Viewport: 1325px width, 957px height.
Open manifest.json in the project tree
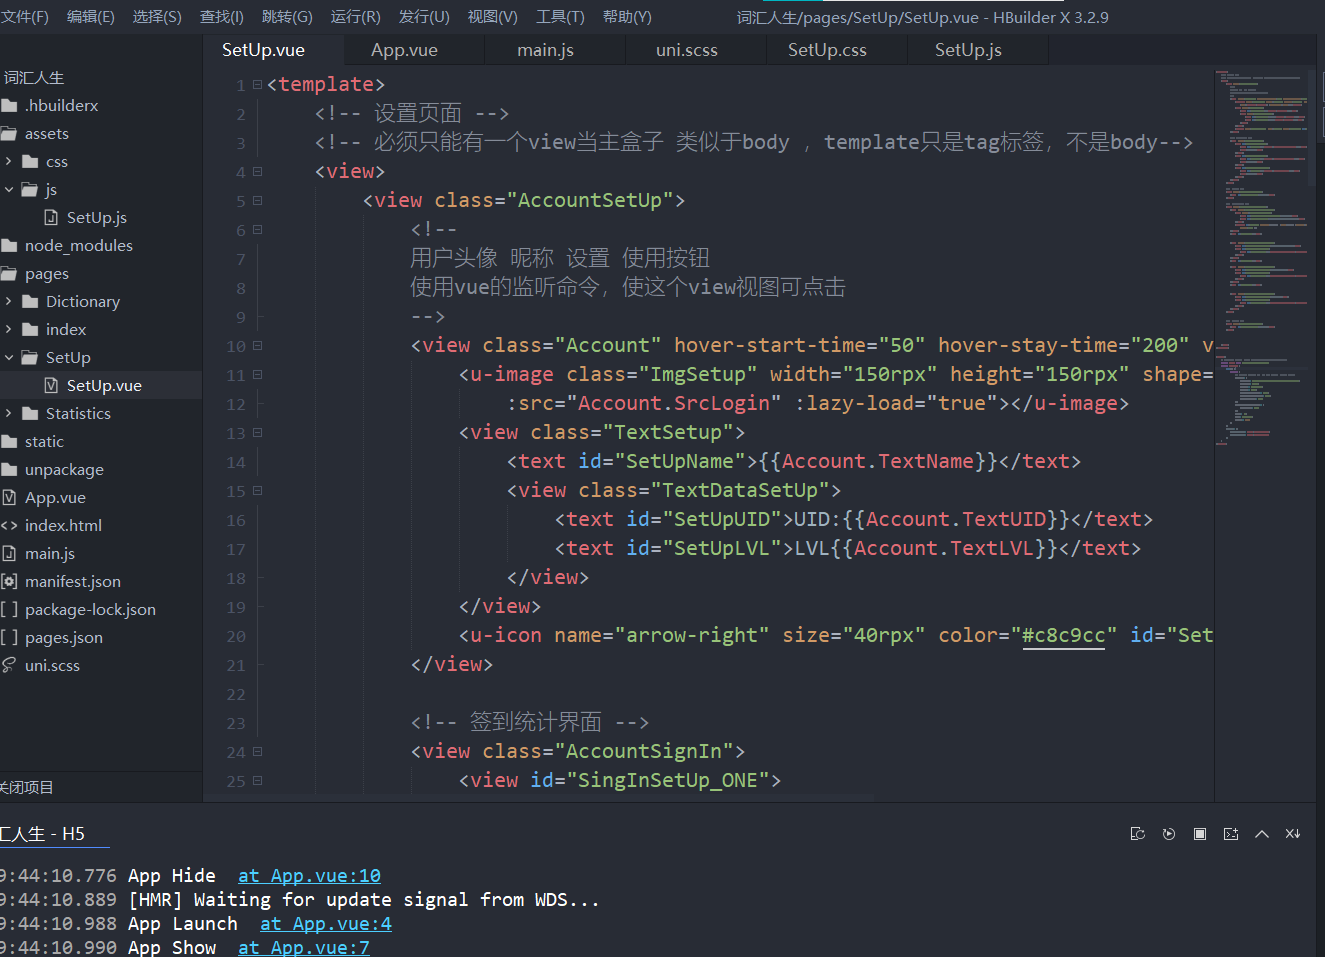72,581
